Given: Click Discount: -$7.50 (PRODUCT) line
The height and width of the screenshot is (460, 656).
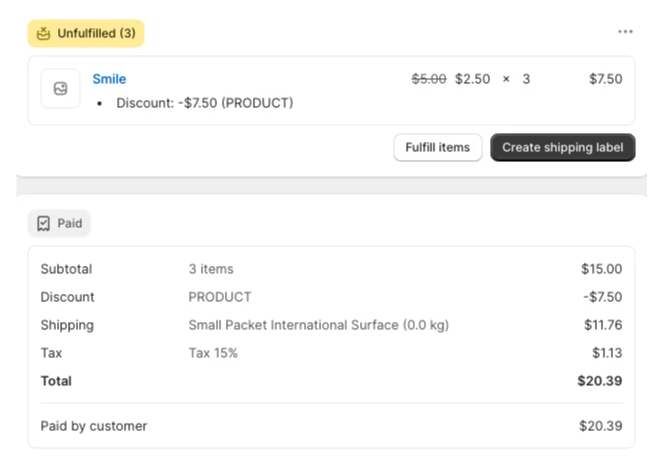Looking at the screenshot, I should 205,103.
